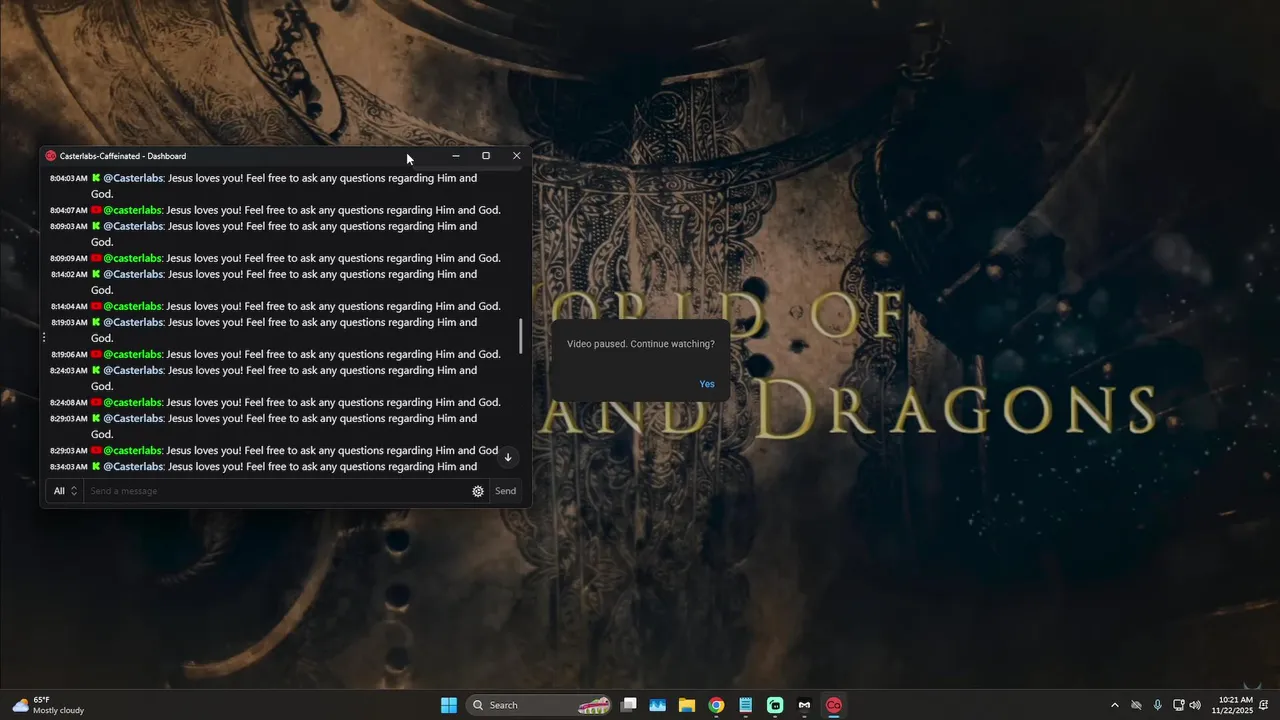The image size is (1280, 720).
Task: Open the photos app icon on the taskbar
Action: (658, 705)
